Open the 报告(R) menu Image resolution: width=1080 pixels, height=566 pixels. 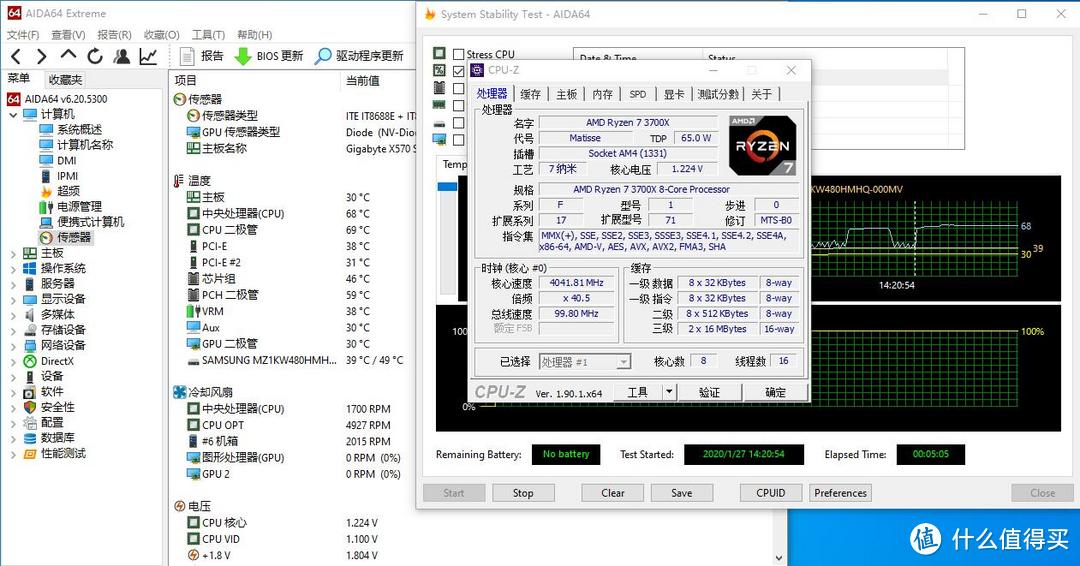tap(114, 34)
